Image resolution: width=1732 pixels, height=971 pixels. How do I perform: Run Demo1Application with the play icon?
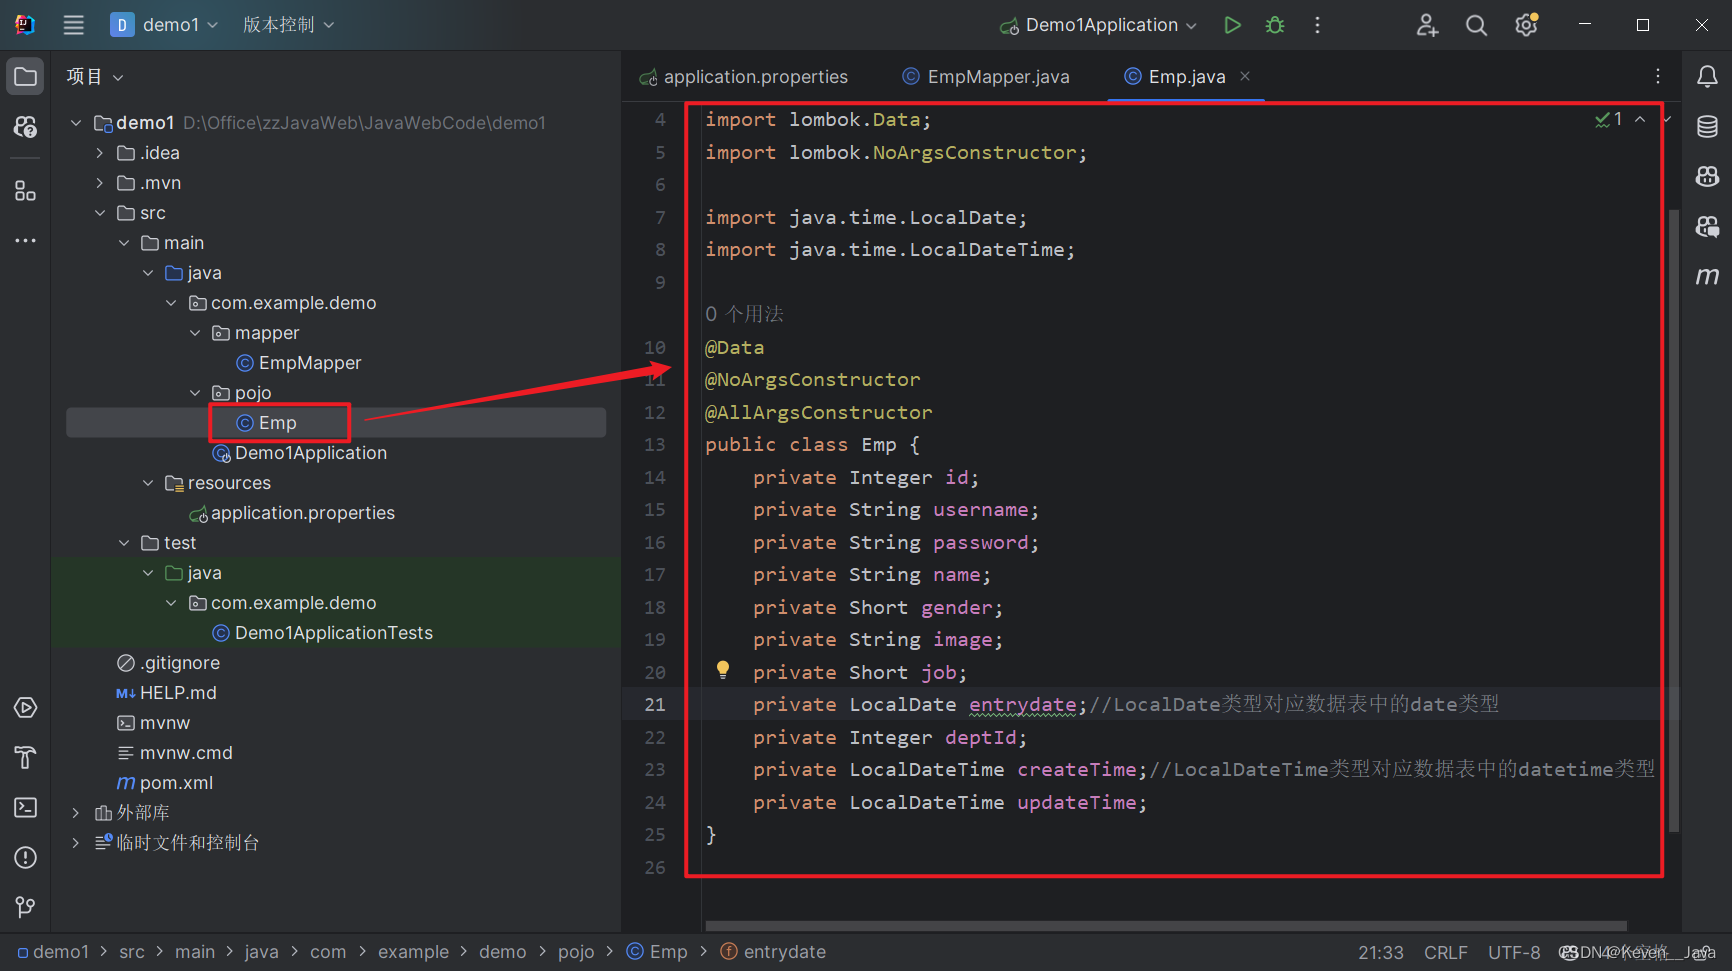tap(1232, 25)
